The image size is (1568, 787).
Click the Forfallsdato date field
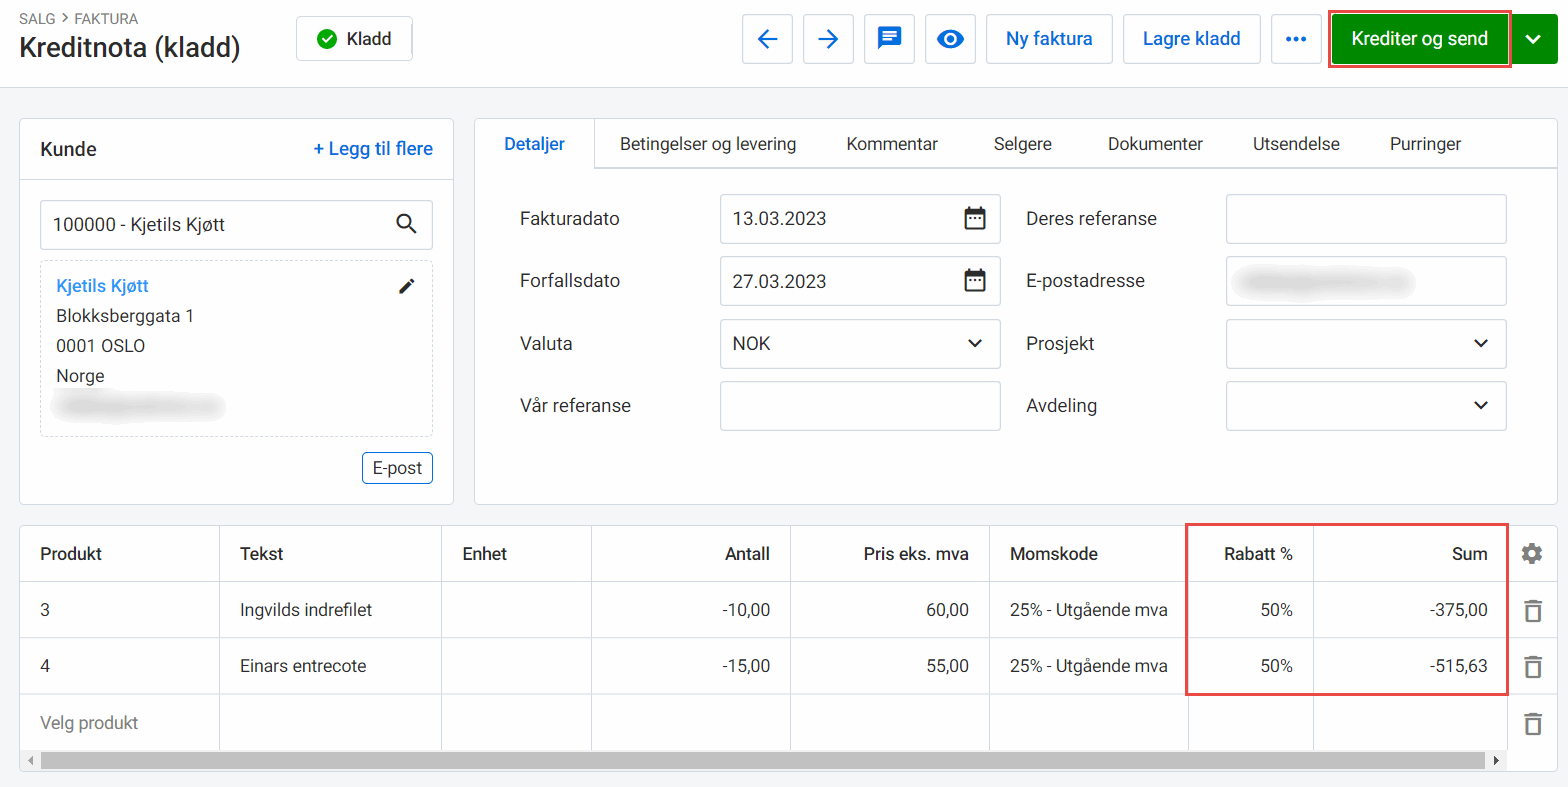click(860, 281)
